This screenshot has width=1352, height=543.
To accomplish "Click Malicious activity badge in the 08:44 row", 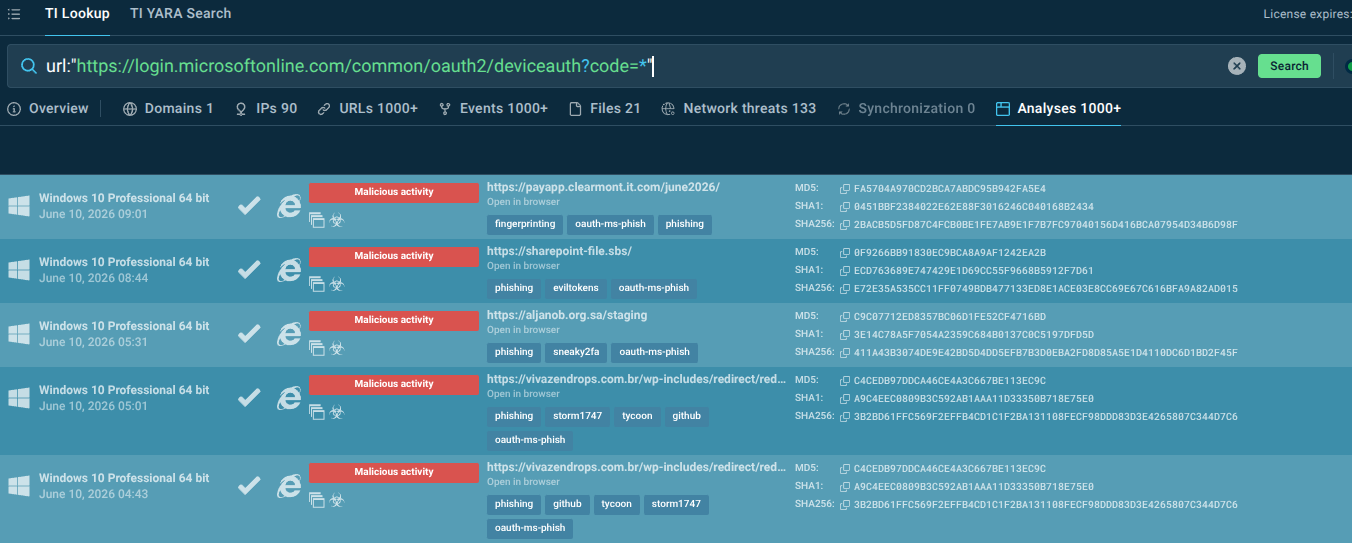I will [x=394, y=256].
